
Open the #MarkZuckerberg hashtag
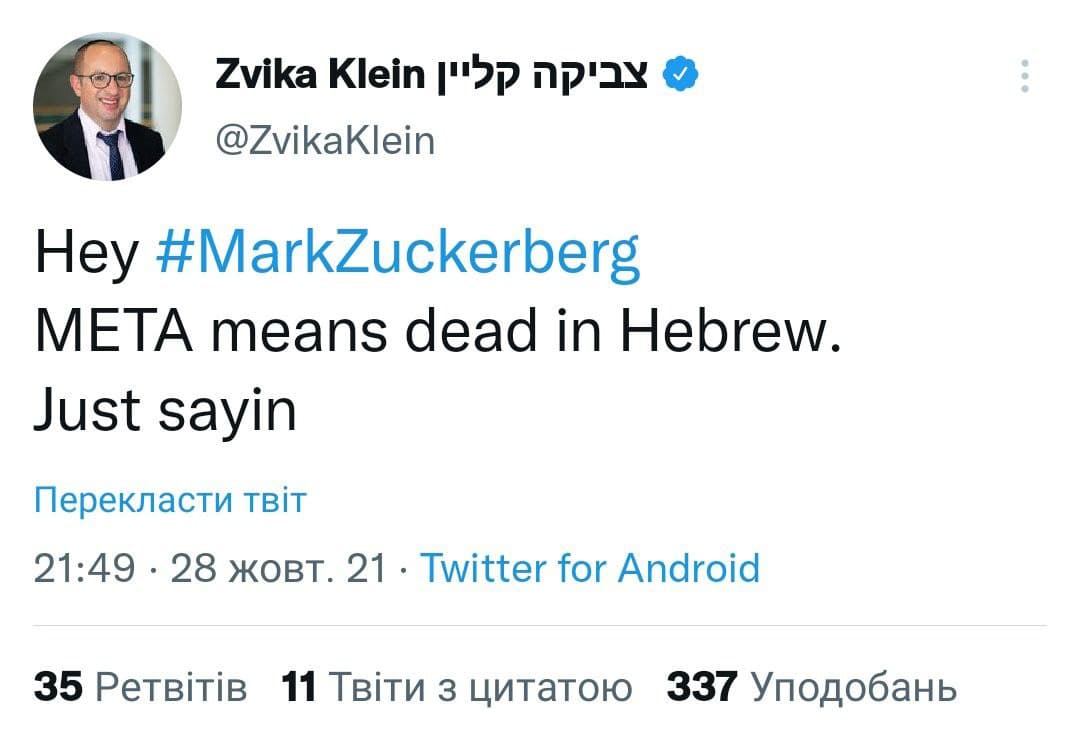tap(398, 254)
